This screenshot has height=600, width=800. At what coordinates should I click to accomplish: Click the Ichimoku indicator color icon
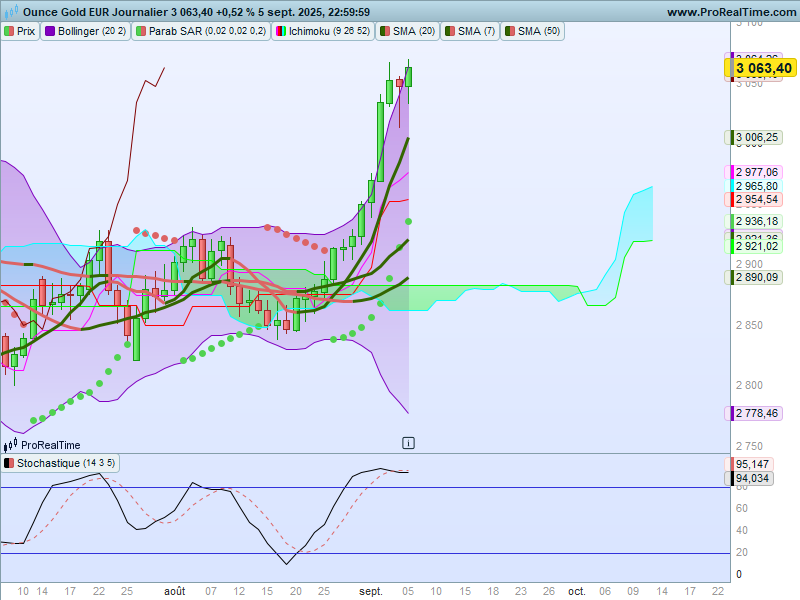pos(281,31)
